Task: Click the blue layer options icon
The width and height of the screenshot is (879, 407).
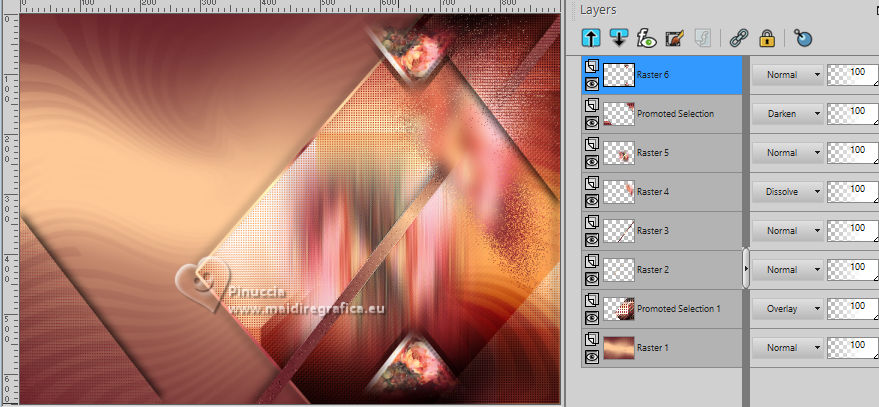Action: 803,38
